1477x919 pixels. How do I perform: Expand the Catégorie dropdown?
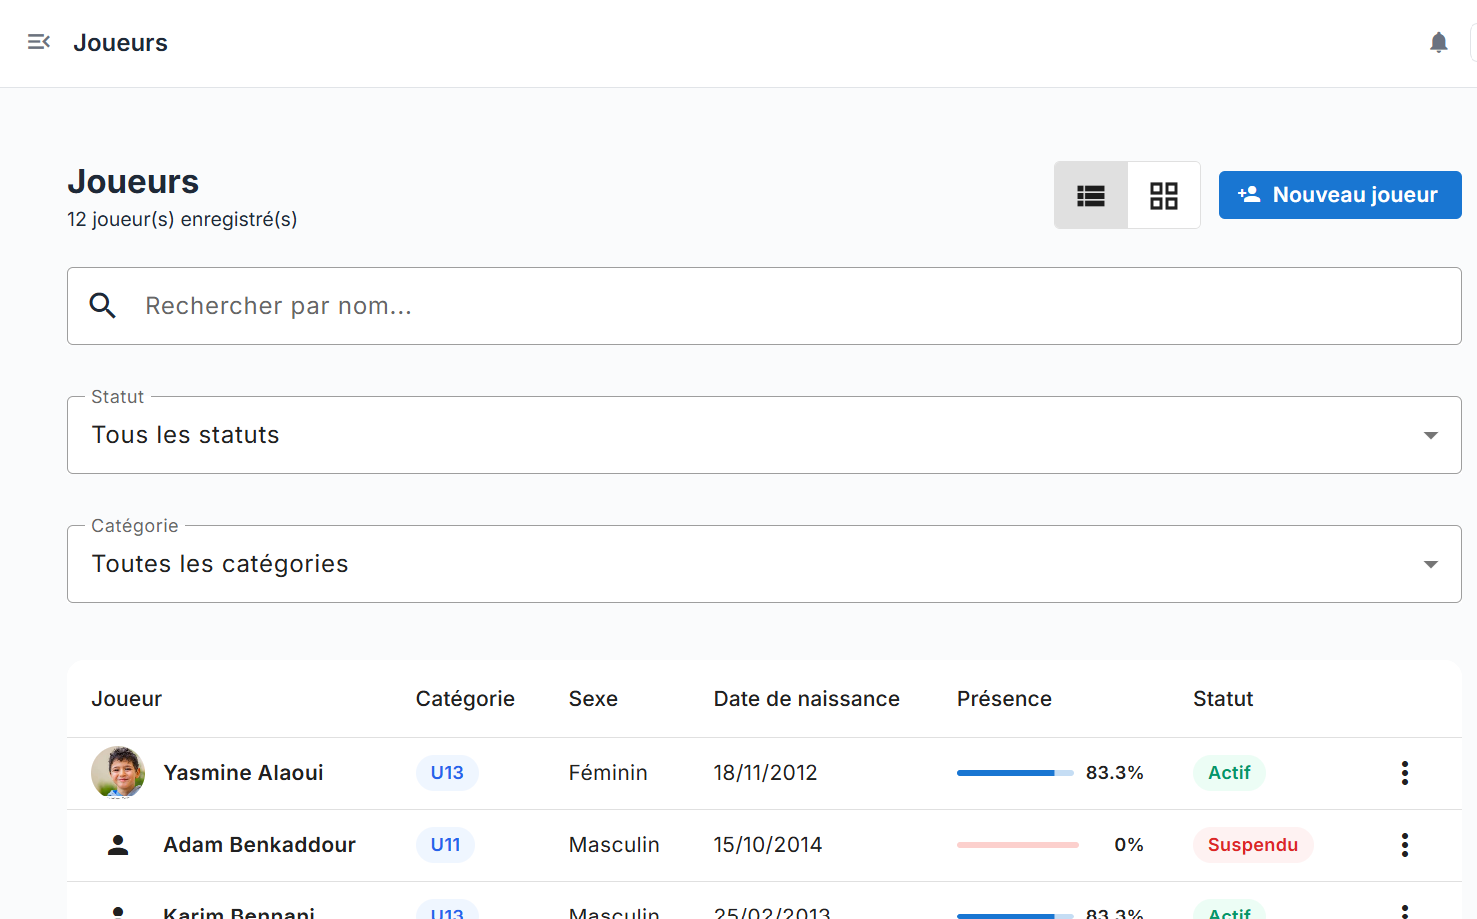coord(763,564)
